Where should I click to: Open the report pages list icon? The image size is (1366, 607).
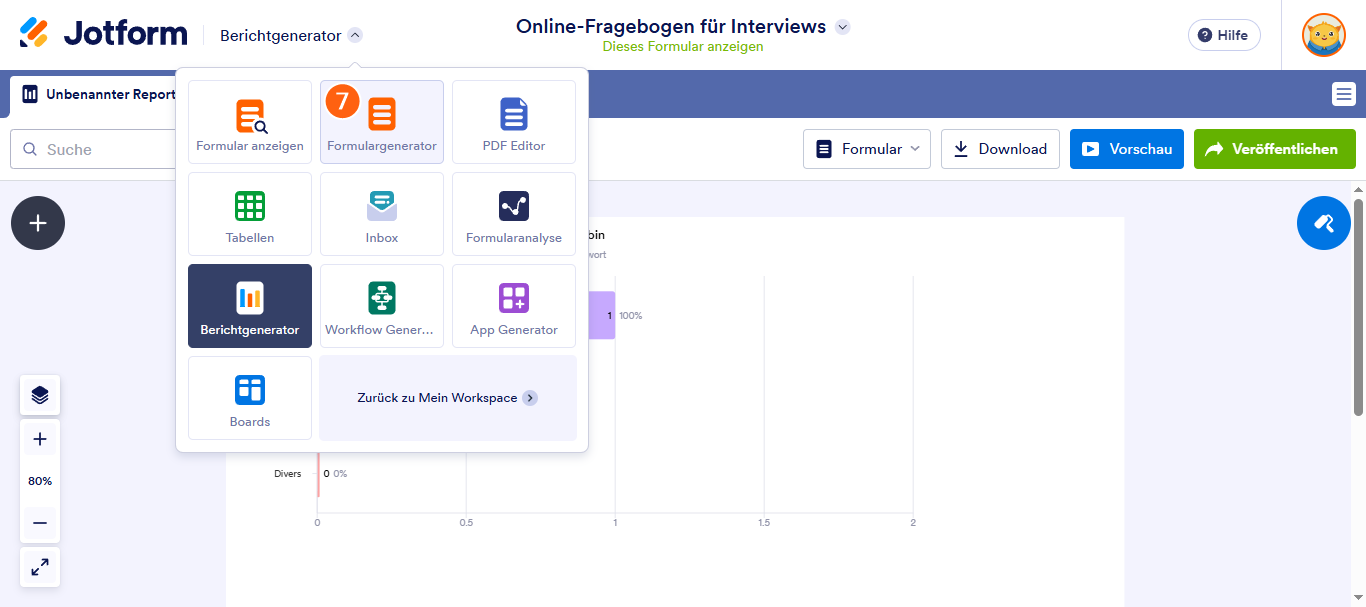coord(1344,94)
